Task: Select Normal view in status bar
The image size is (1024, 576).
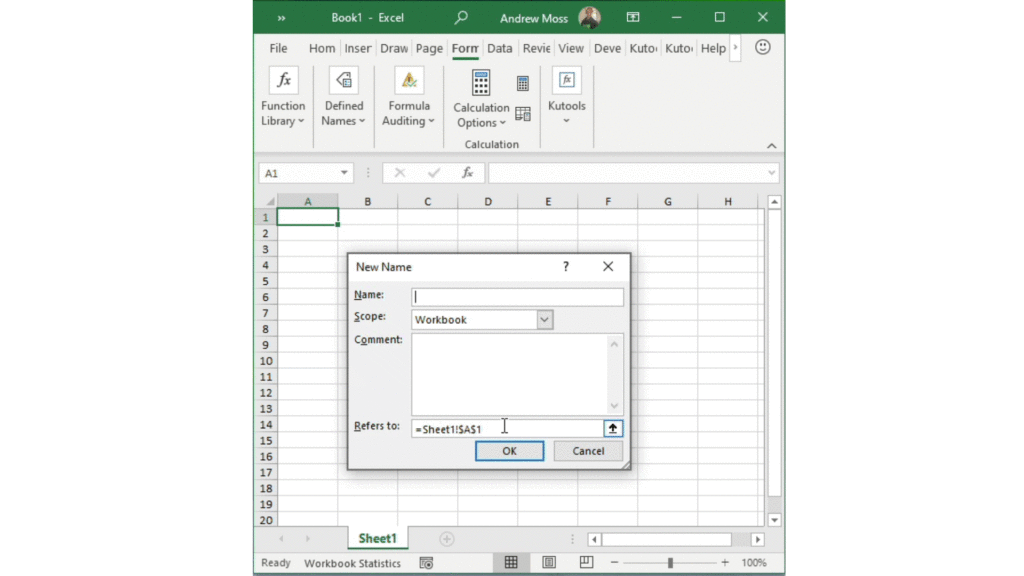Action: pos(511,563)
